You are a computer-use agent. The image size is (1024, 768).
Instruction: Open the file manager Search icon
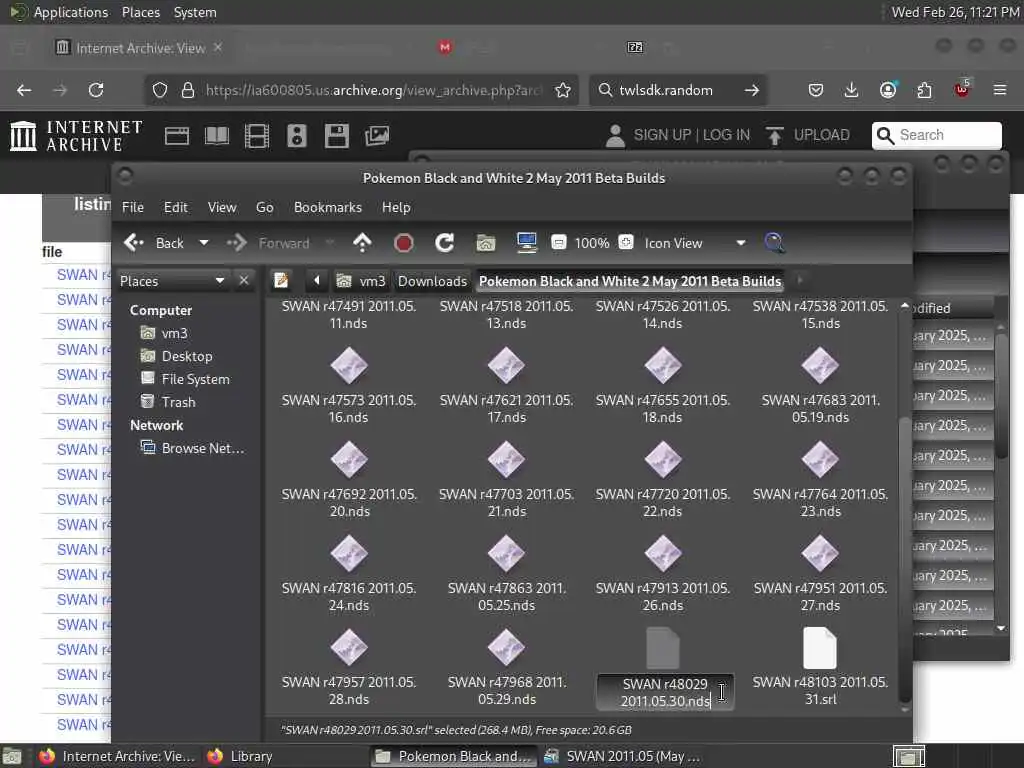point(775,243)
